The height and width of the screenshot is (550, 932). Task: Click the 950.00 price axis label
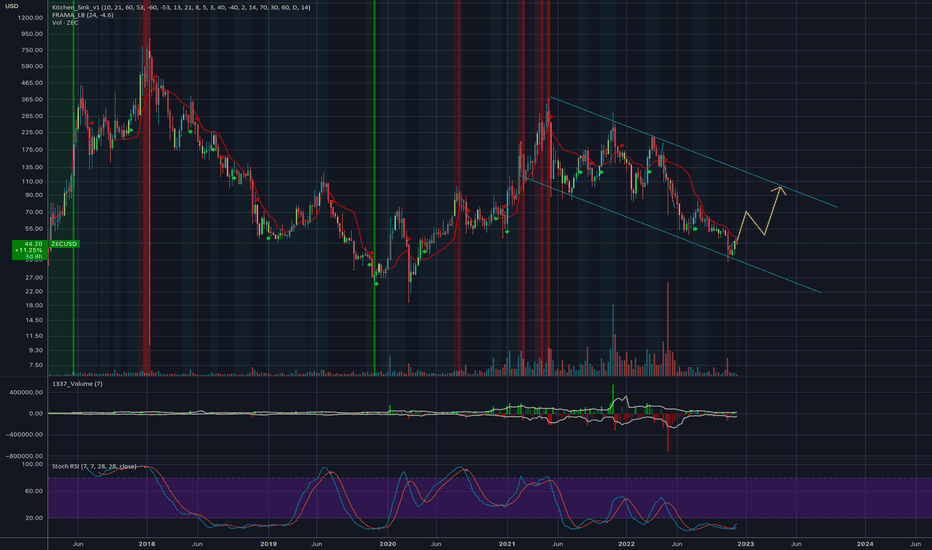[32, 34]
